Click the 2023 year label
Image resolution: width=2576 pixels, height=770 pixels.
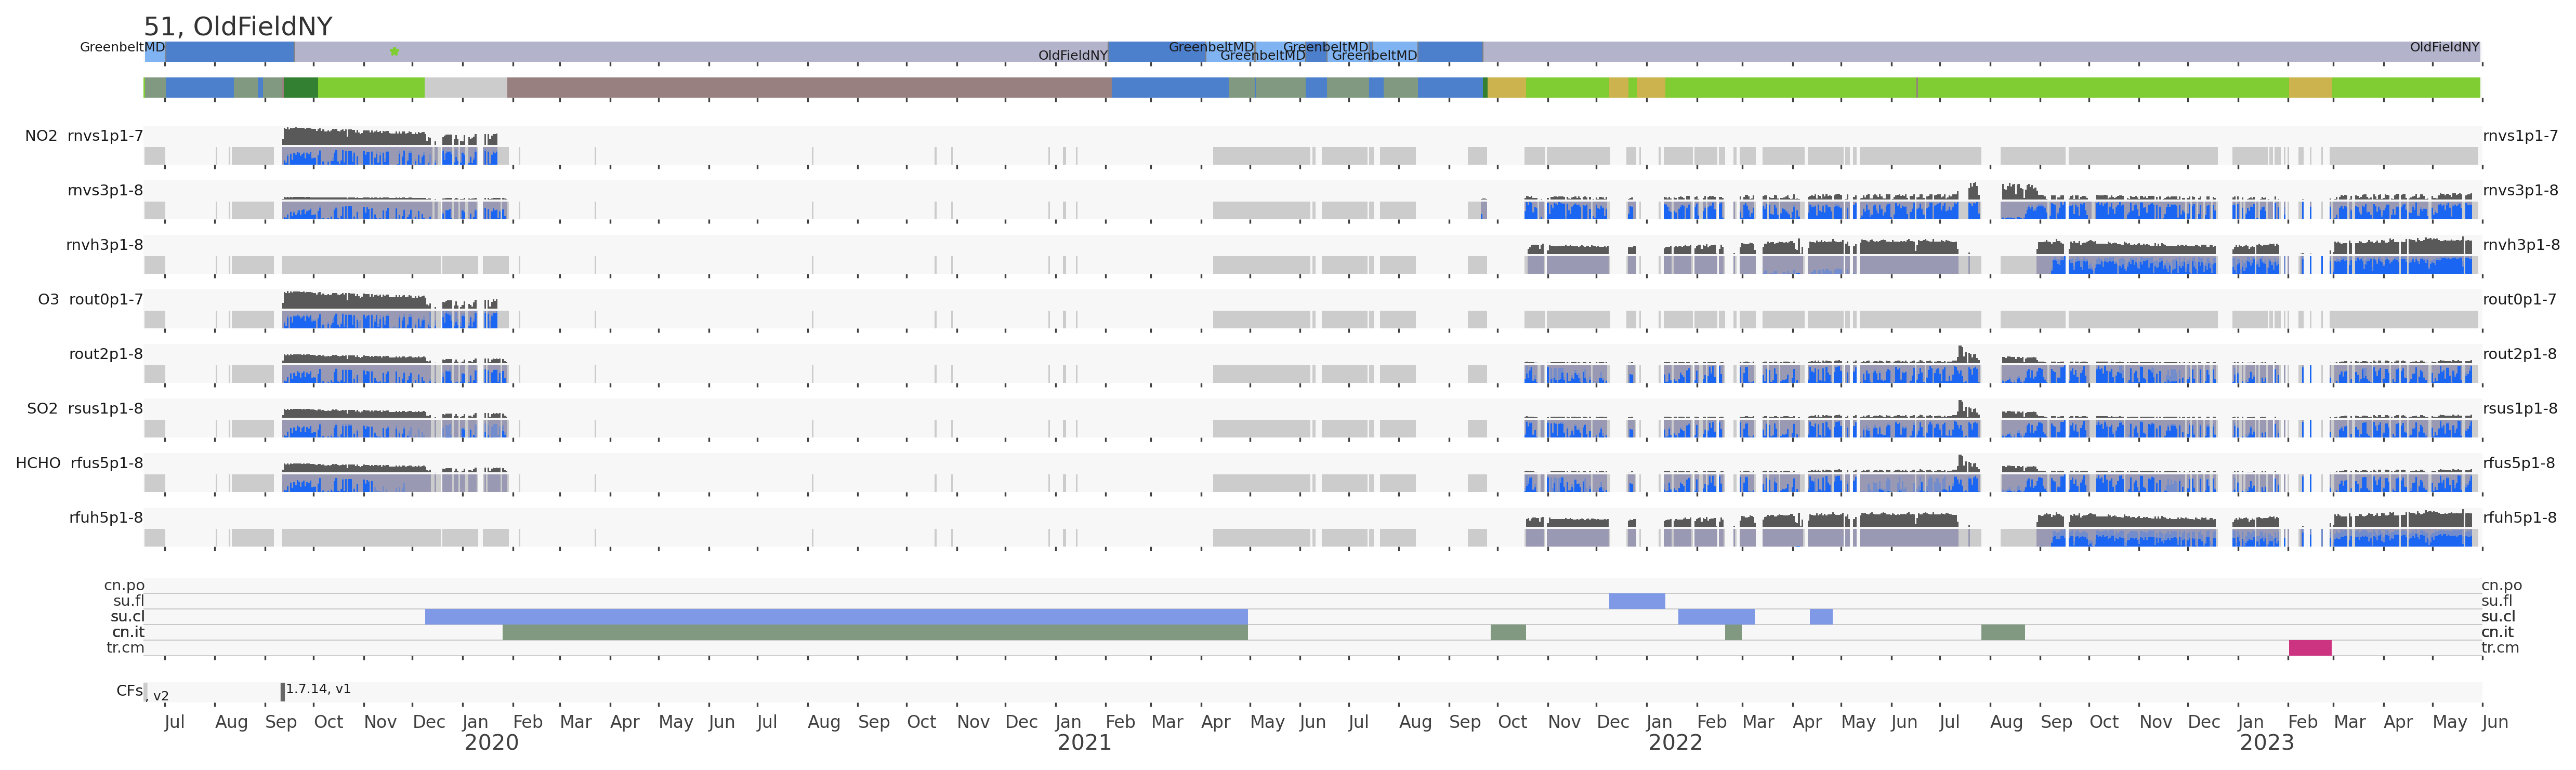click(2266, 743)
